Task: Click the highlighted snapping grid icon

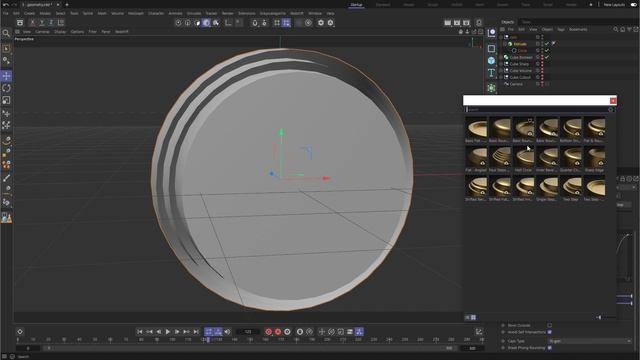Action: 287,23
